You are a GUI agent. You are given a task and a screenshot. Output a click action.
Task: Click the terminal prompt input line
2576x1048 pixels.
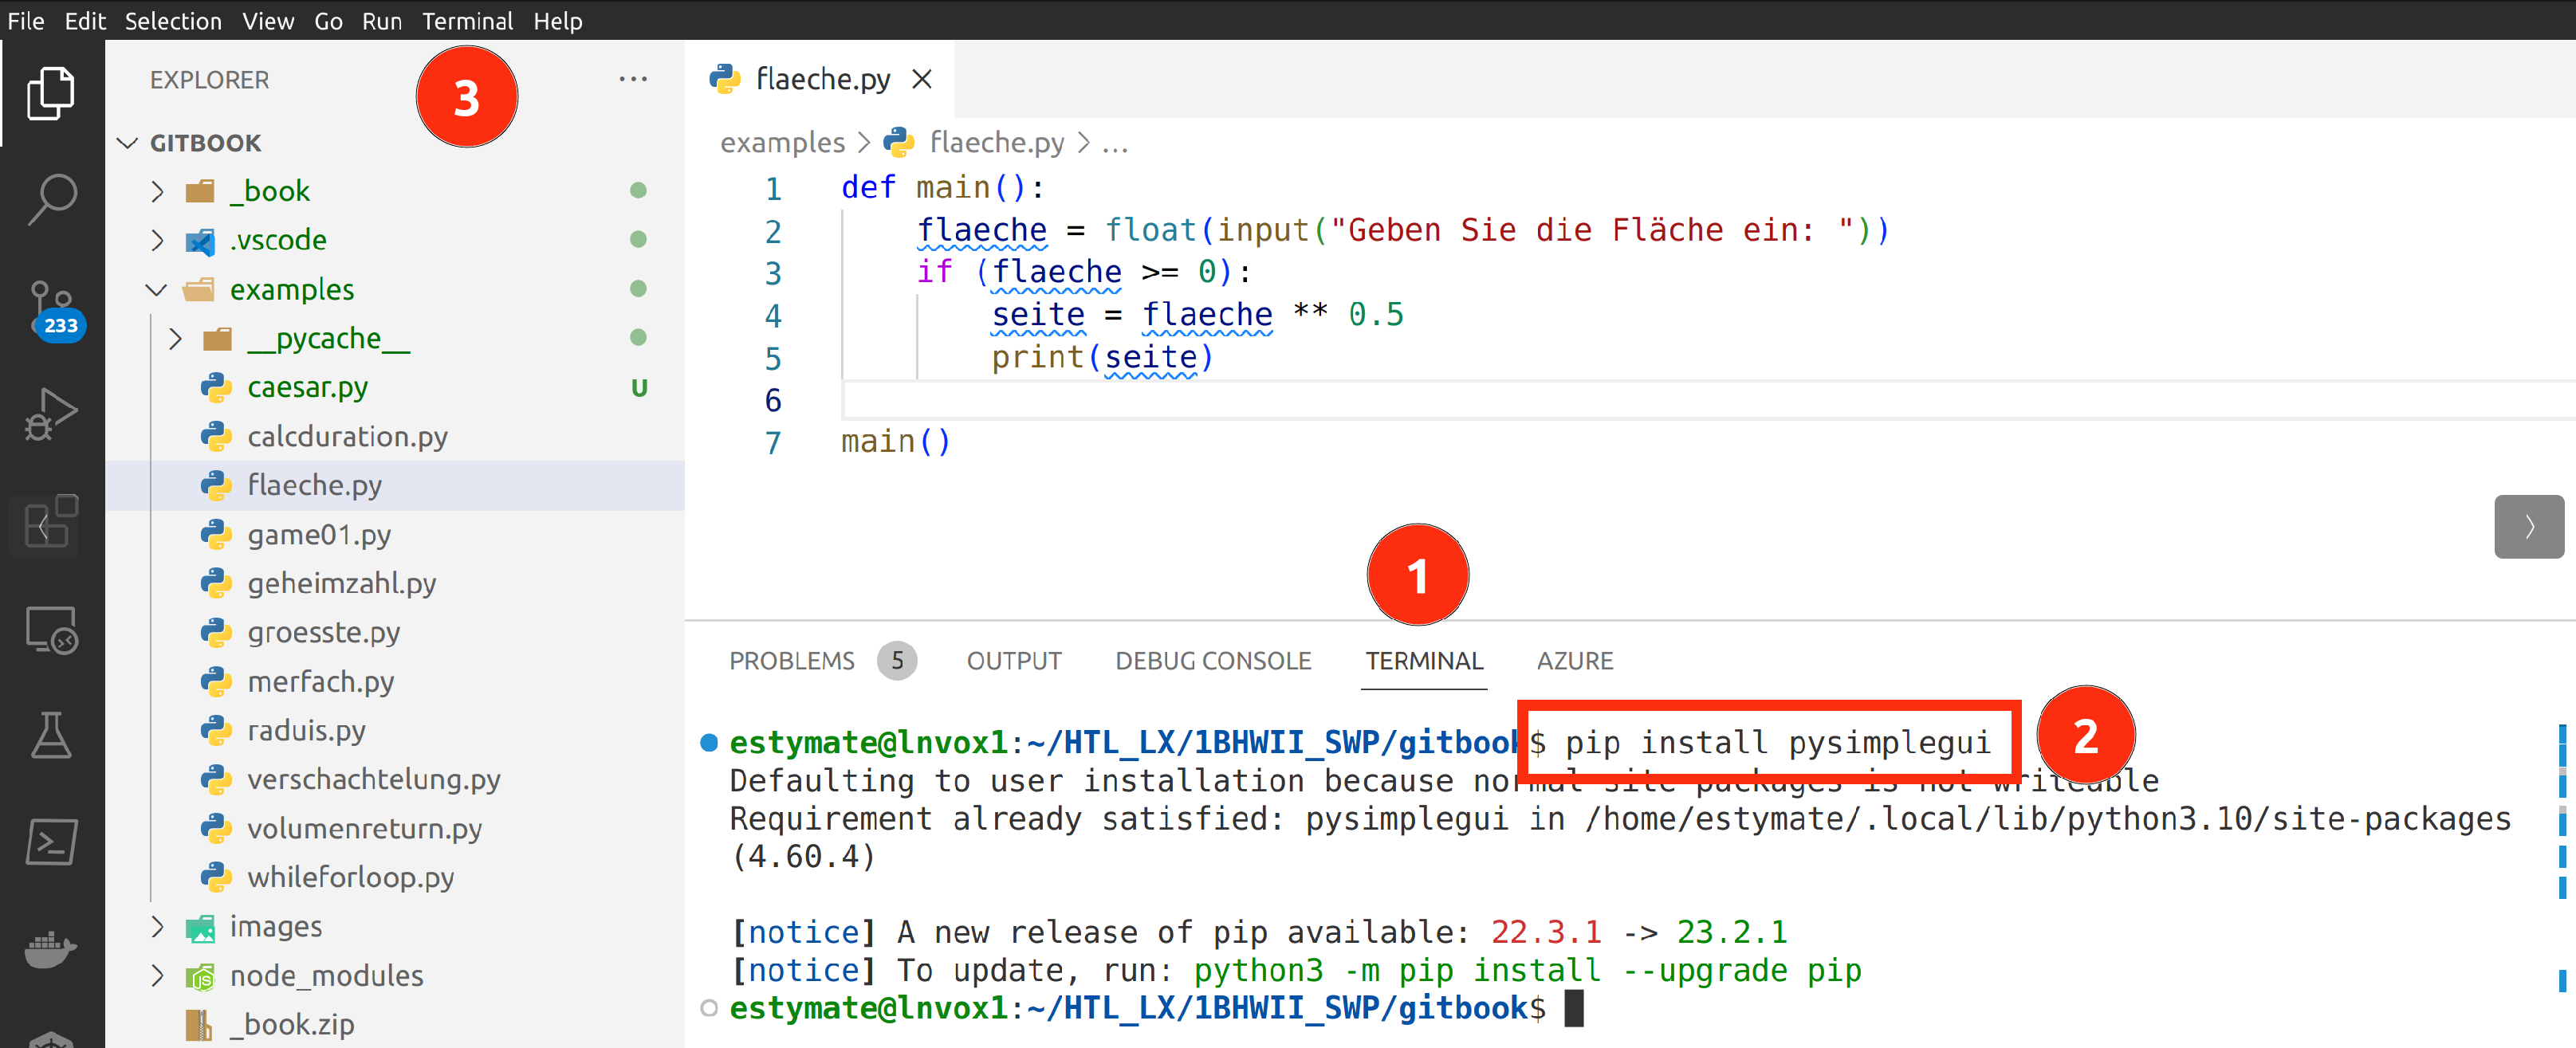(x=1157, y=1008)
